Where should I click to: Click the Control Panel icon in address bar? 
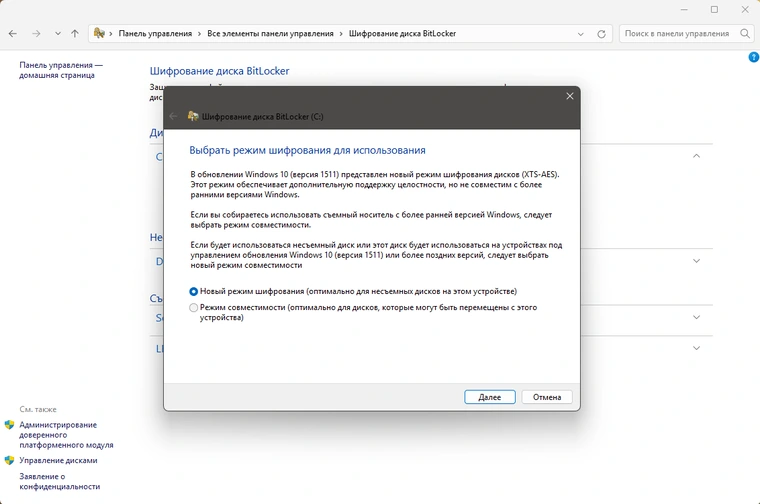100,33
